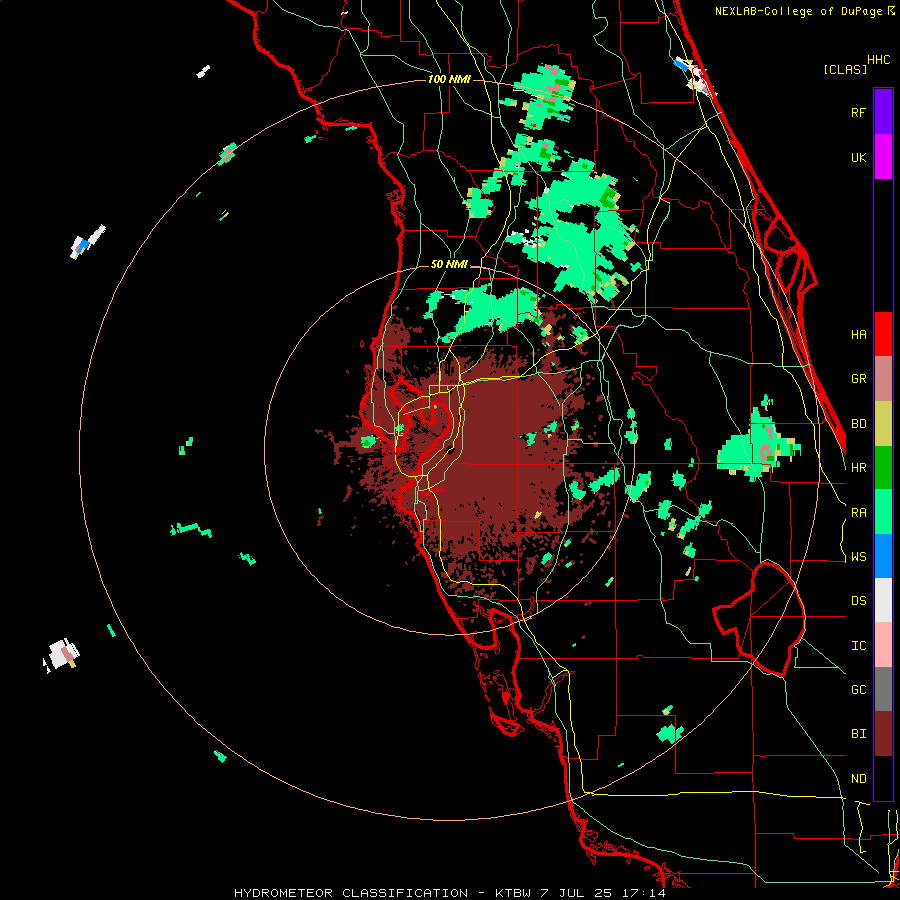
Task: Select the 'HA' legend label
Action: [858, 334]
